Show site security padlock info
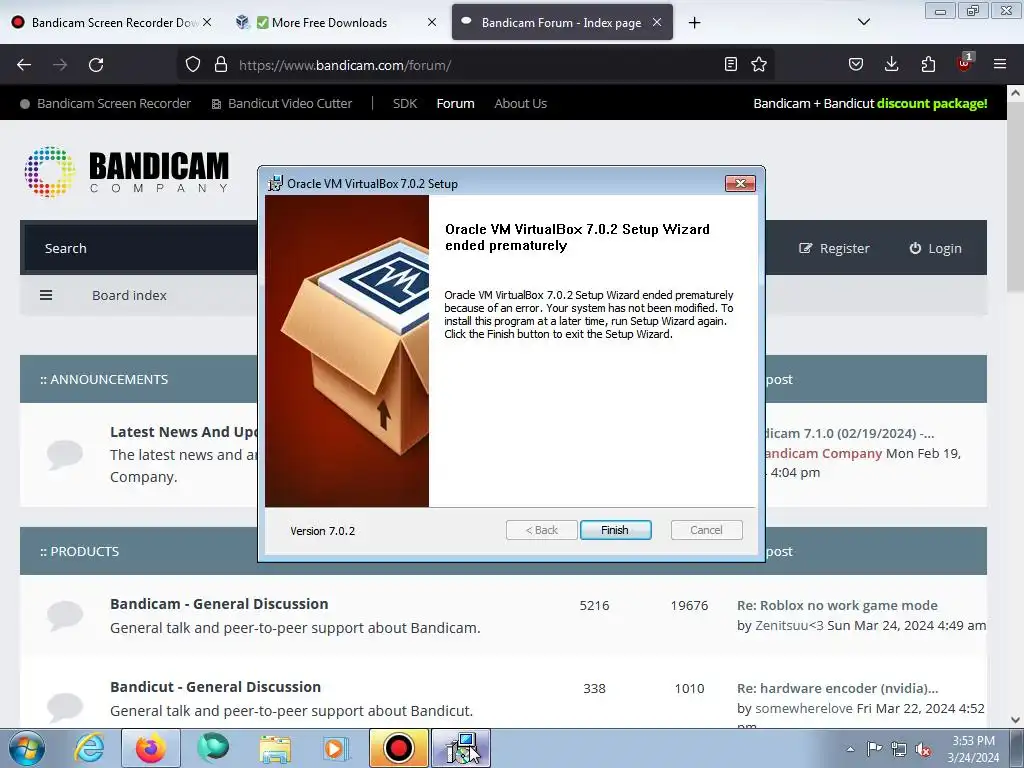 [x=221, y=65]
